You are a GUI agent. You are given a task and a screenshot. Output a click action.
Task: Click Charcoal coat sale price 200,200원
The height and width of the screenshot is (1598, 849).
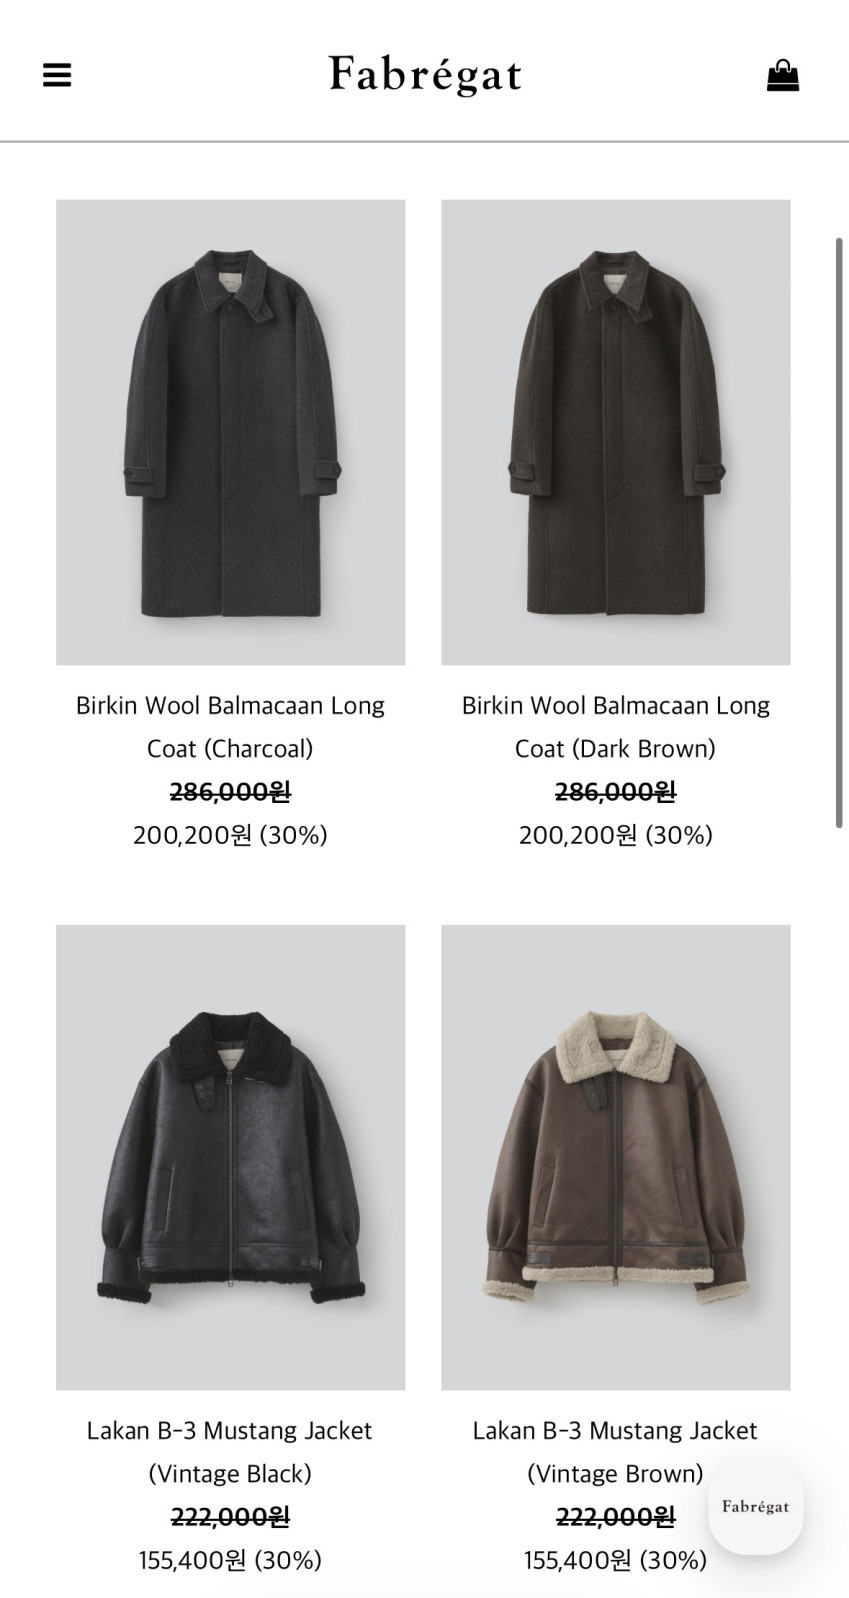tap(192, 835)
